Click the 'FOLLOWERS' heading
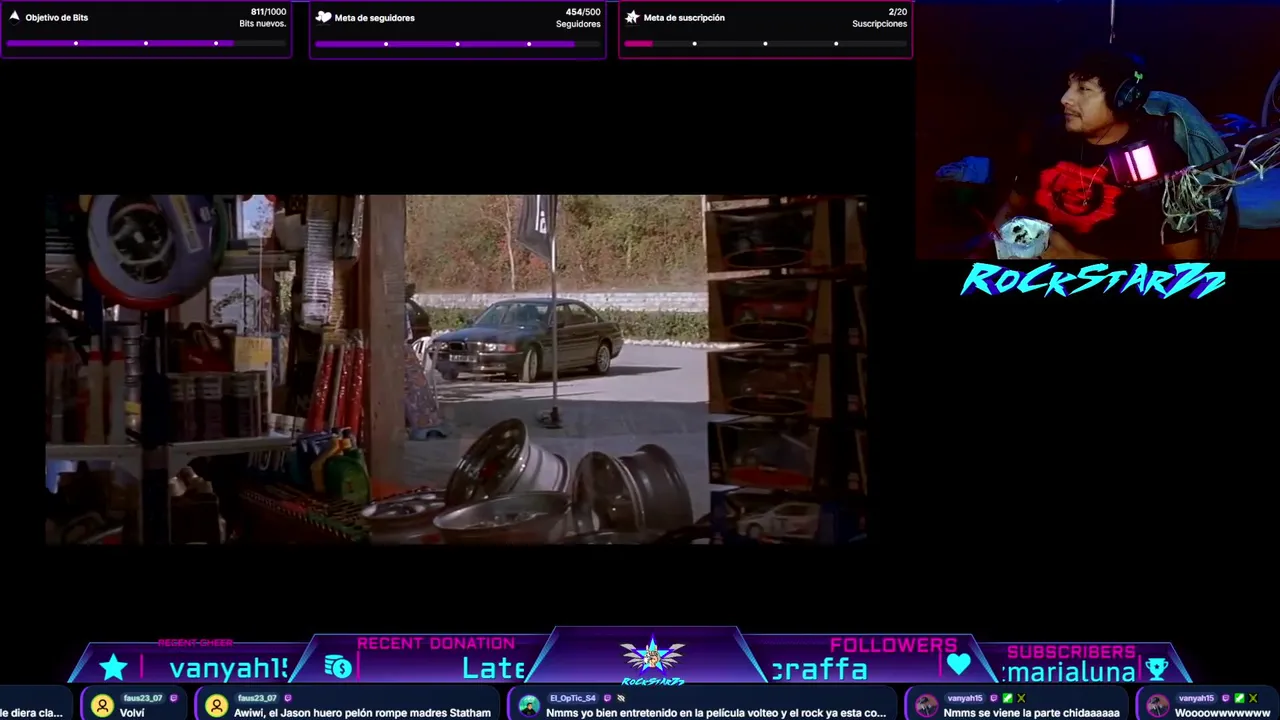This screenshot has height=720, width=1280. (x=893, y=645)
